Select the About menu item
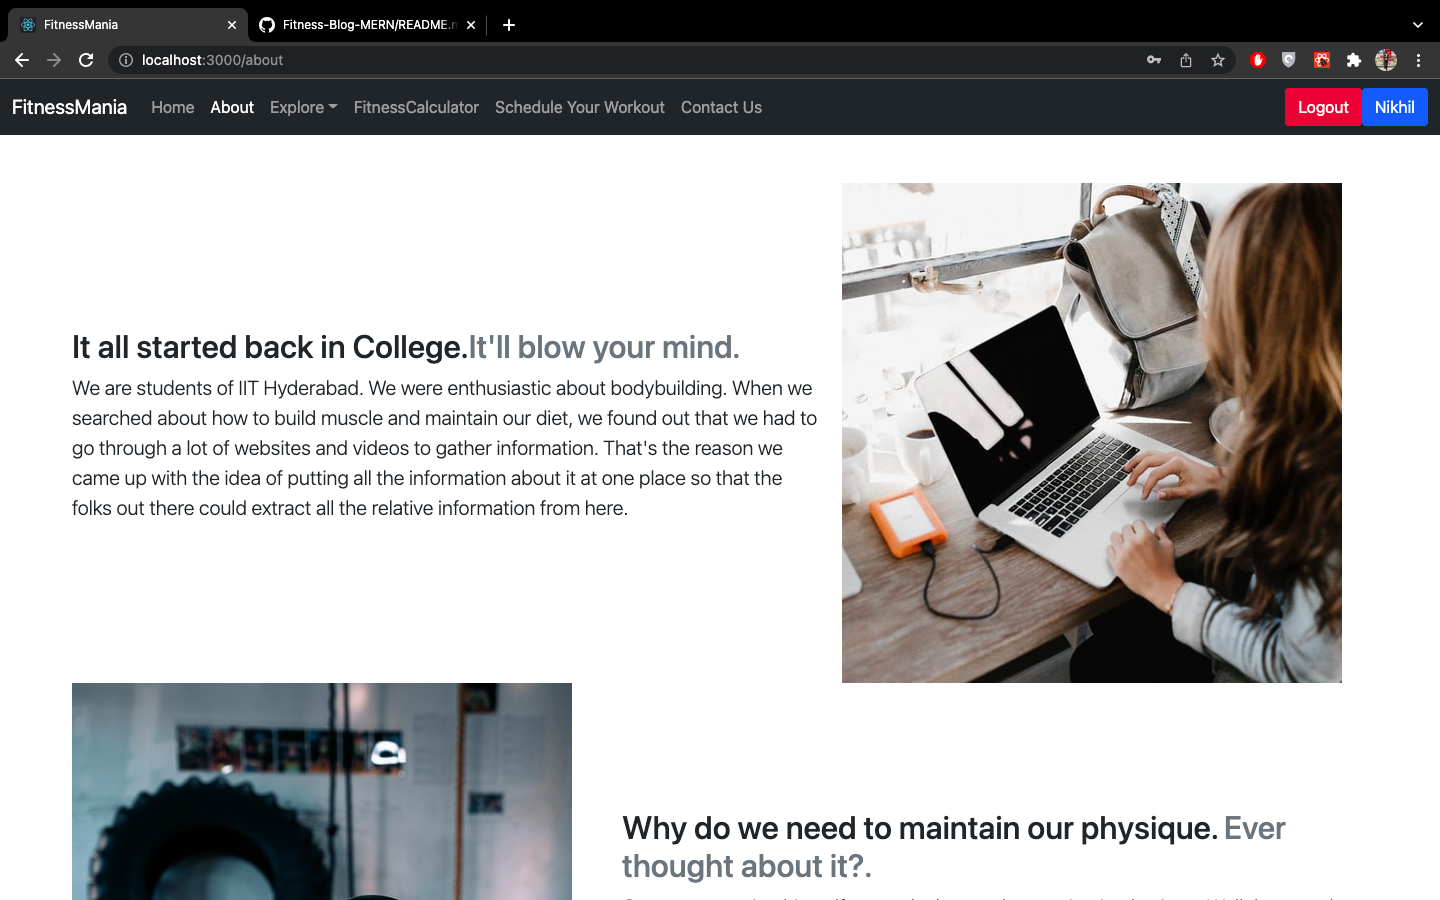The width and height of the screenshot is (1440, 900). [x=232, y=107]
